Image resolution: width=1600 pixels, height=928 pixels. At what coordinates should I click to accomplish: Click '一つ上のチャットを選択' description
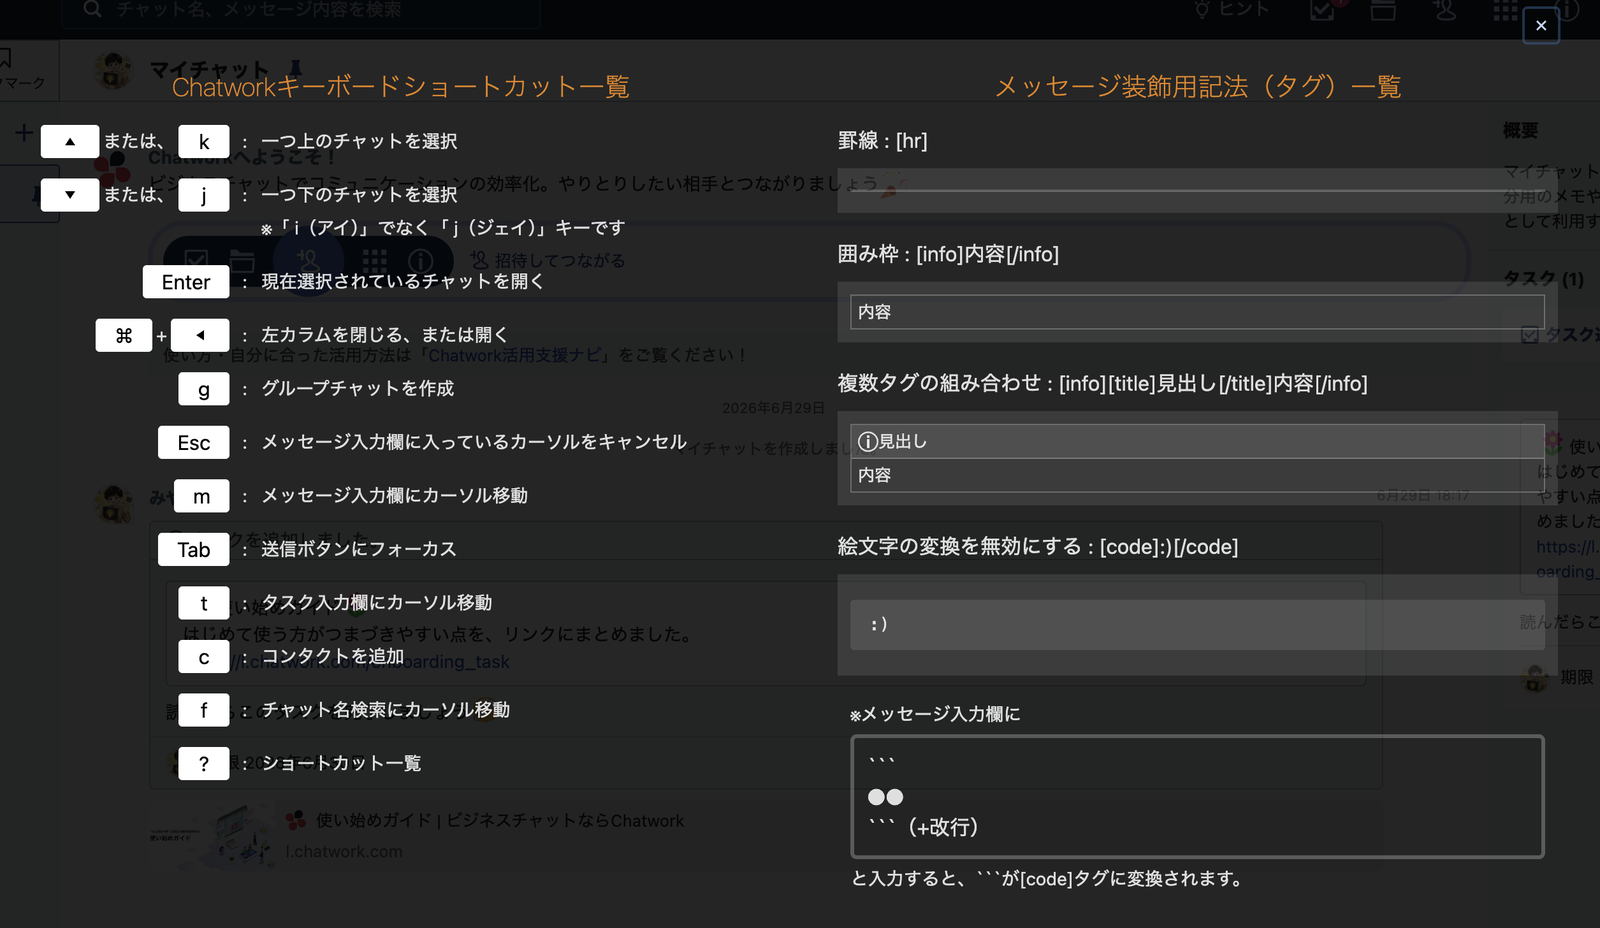(359, 141)
